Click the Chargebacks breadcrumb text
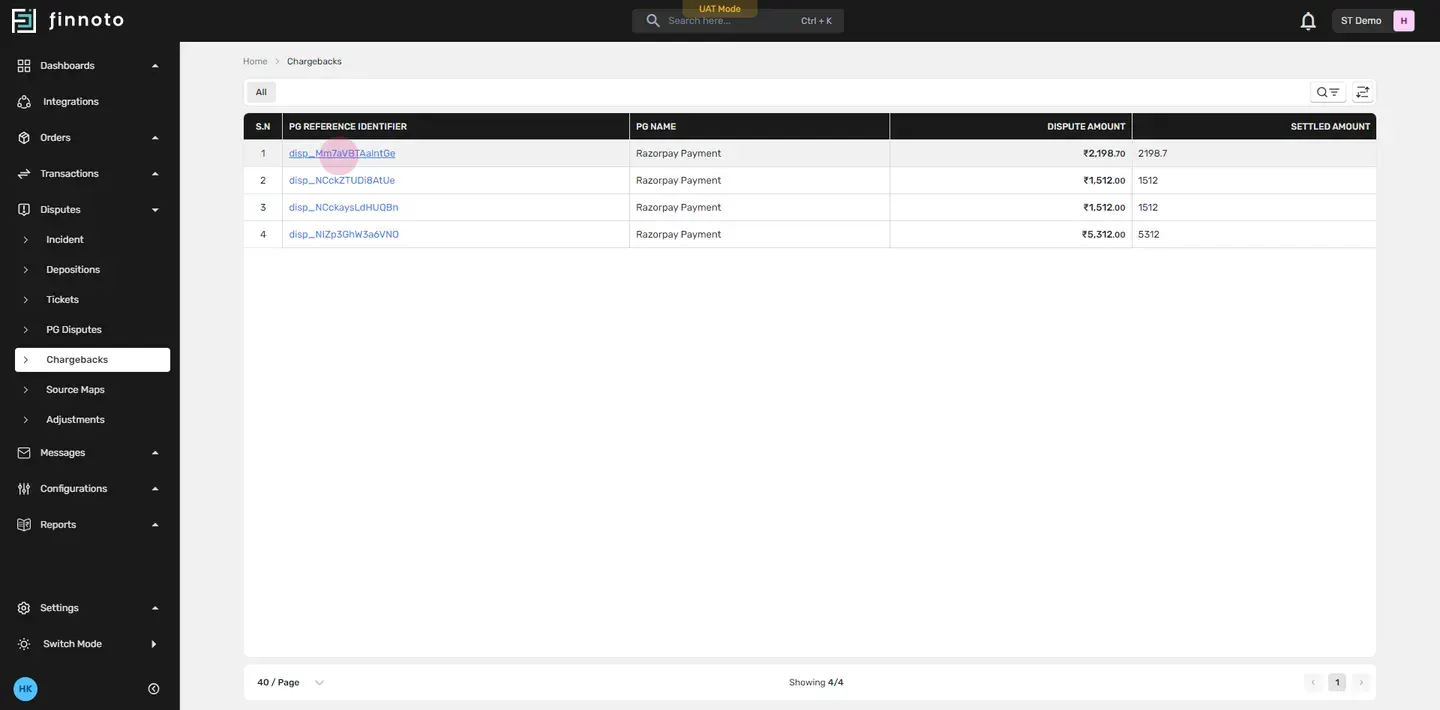Image resolution: width=1440 pixels, height=710 pixels. [314, 62]
